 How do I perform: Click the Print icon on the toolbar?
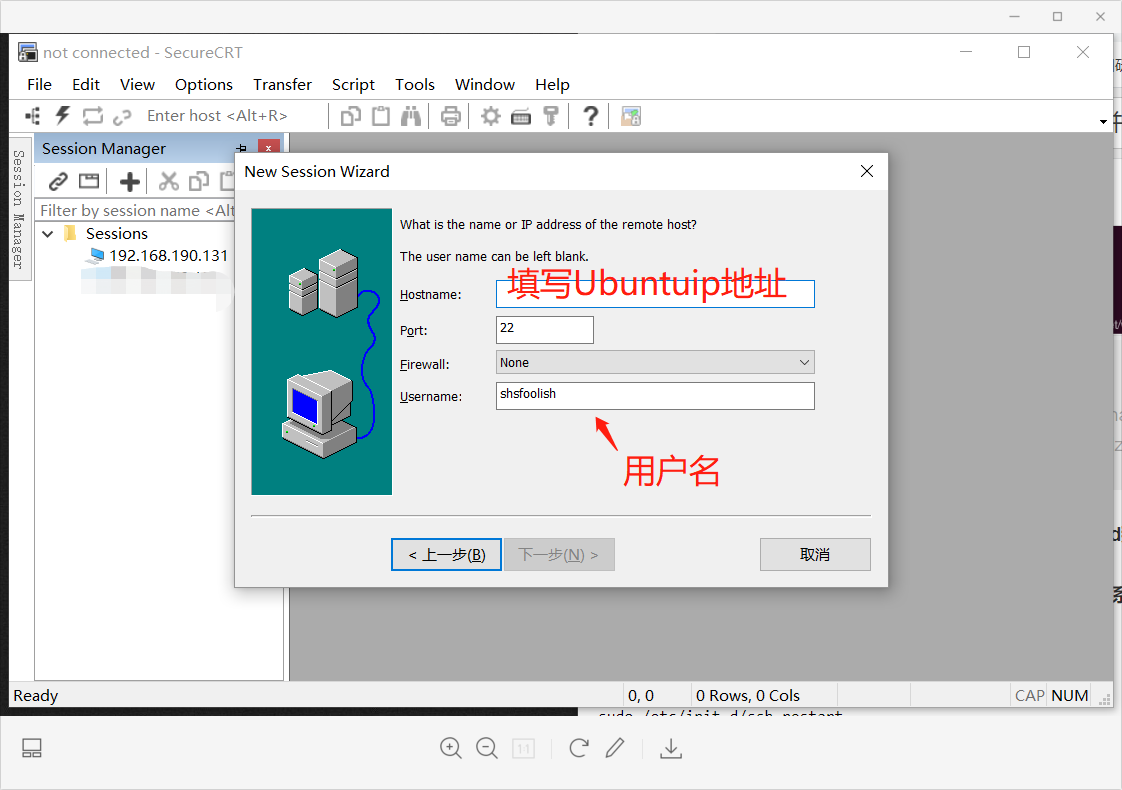coord(450,115)
